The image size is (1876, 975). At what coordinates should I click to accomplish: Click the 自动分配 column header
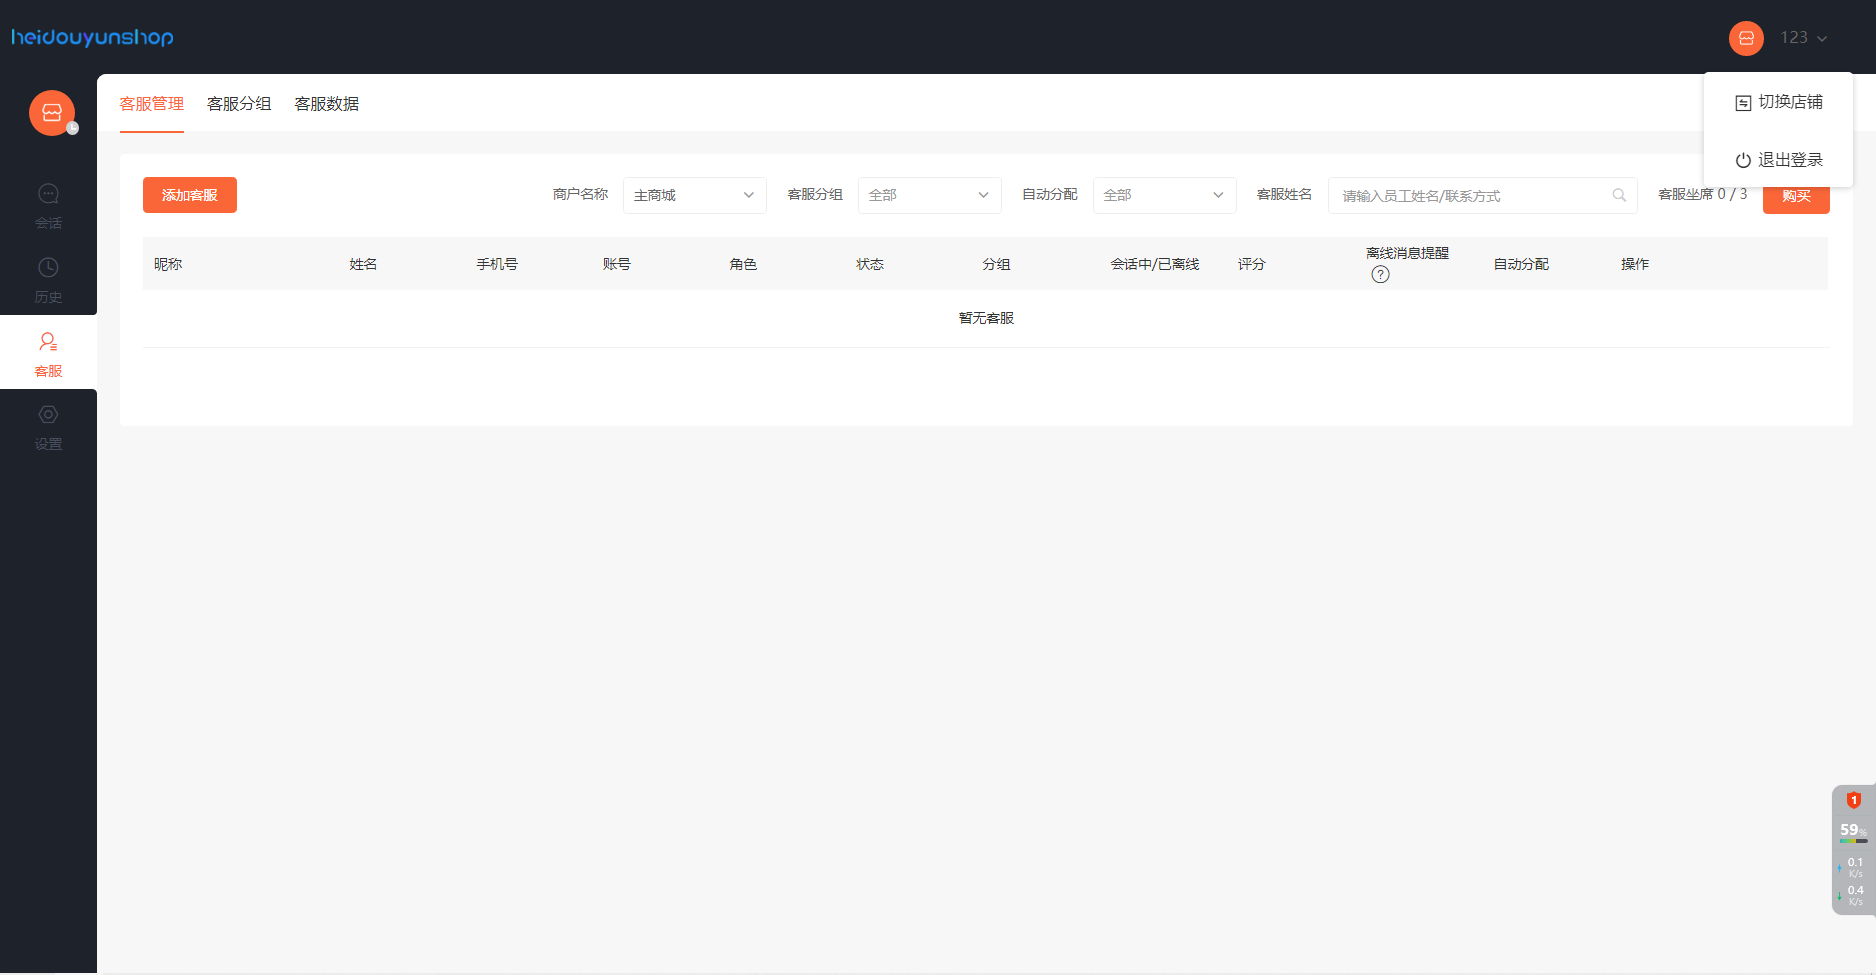1521,264
